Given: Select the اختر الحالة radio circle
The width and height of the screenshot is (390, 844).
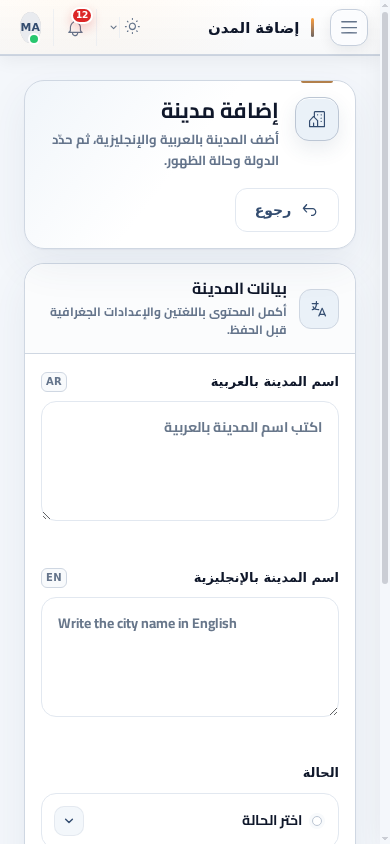Looking at the screenshot, I should point(317,821).
